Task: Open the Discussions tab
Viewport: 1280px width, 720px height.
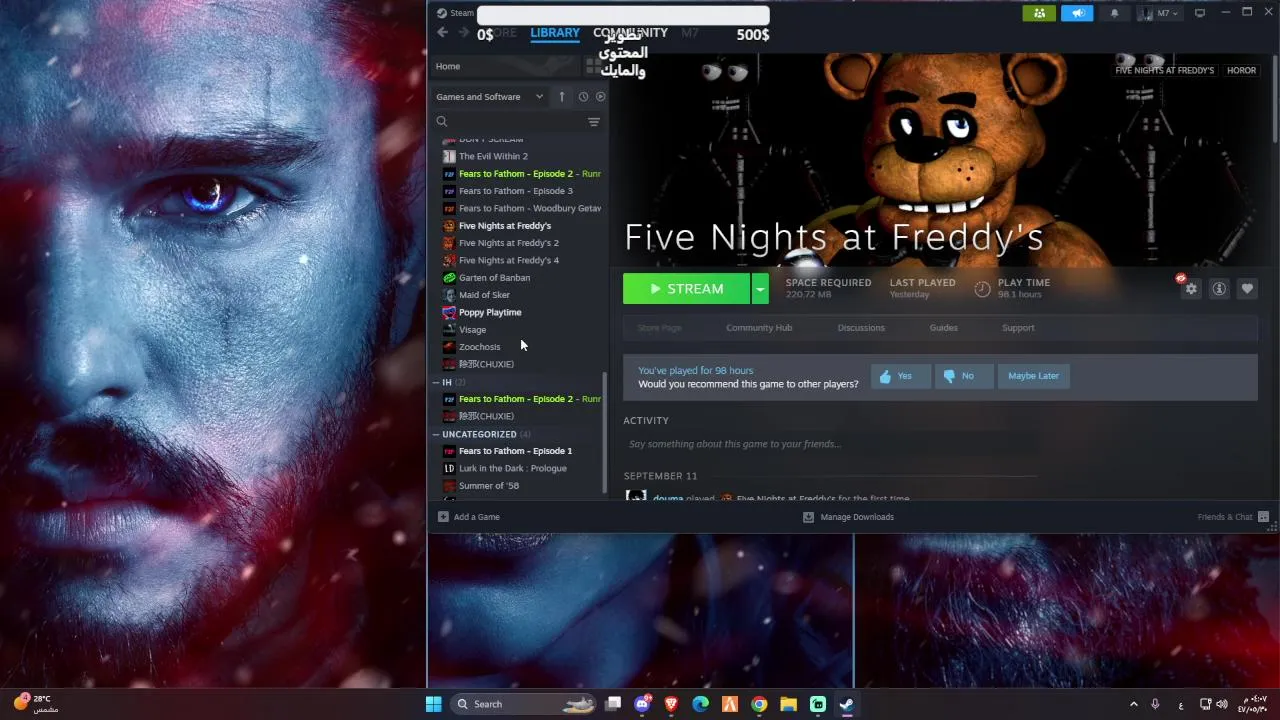Action: coord(861,328)
